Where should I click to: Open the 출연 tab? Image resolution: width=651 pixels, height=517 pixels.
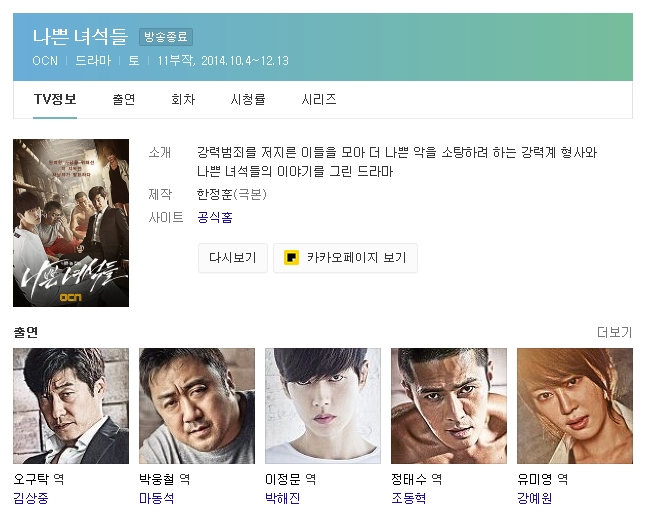(124, 100)
